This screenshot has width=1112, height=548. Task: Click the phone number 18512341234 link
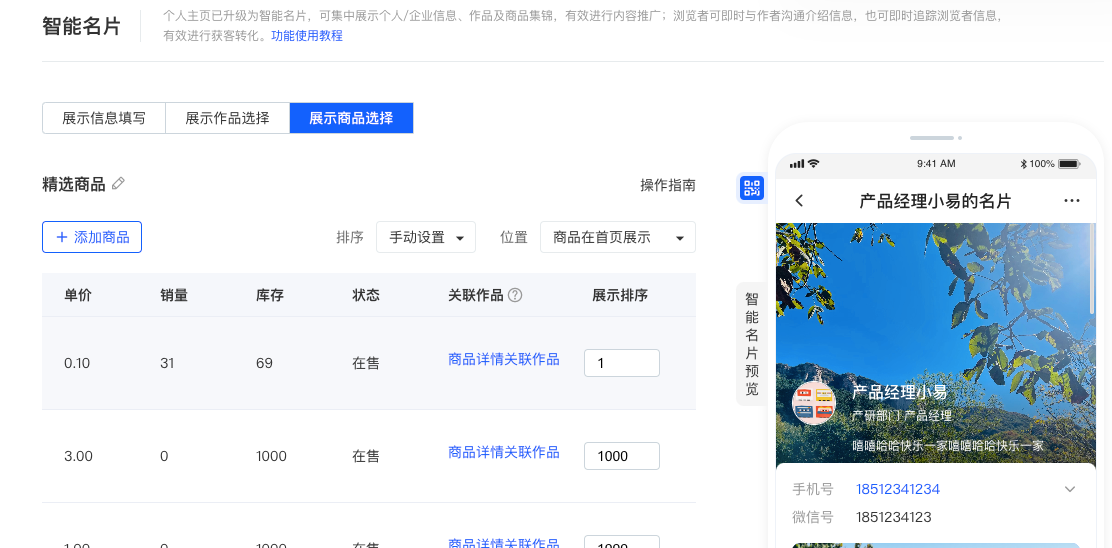(897, 489)
